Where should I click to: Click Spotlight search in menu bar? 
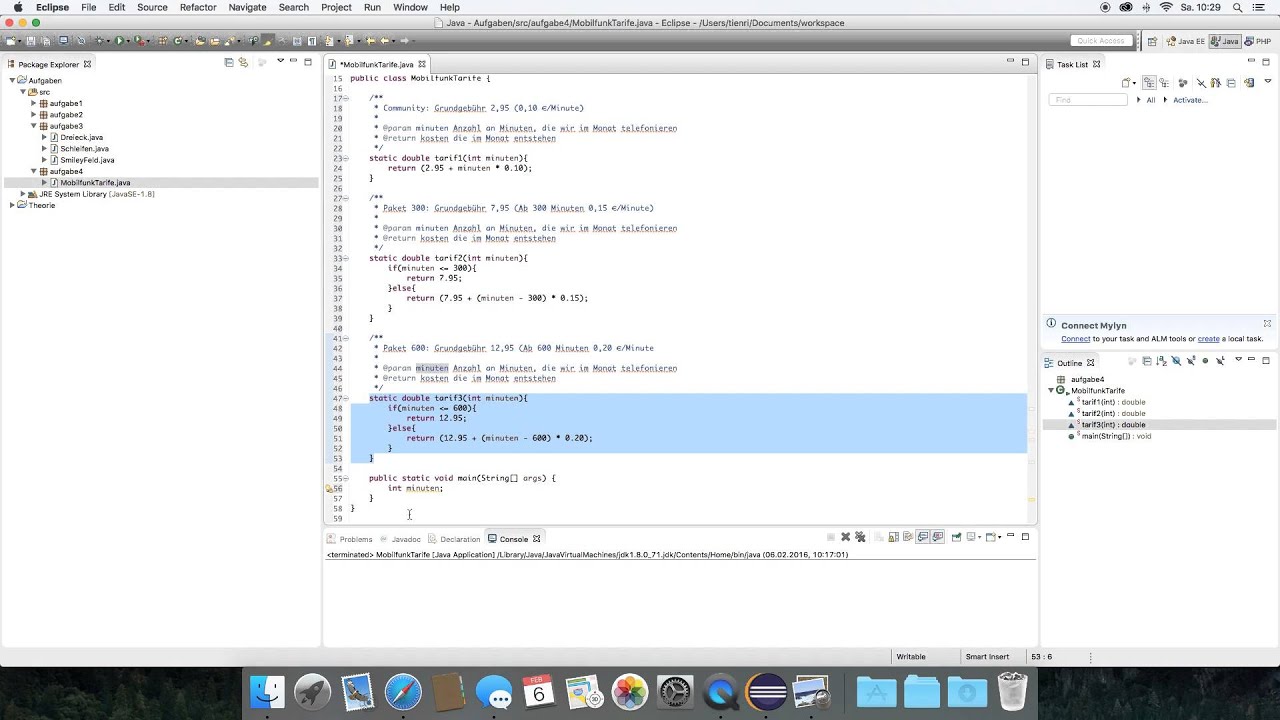1238,7
